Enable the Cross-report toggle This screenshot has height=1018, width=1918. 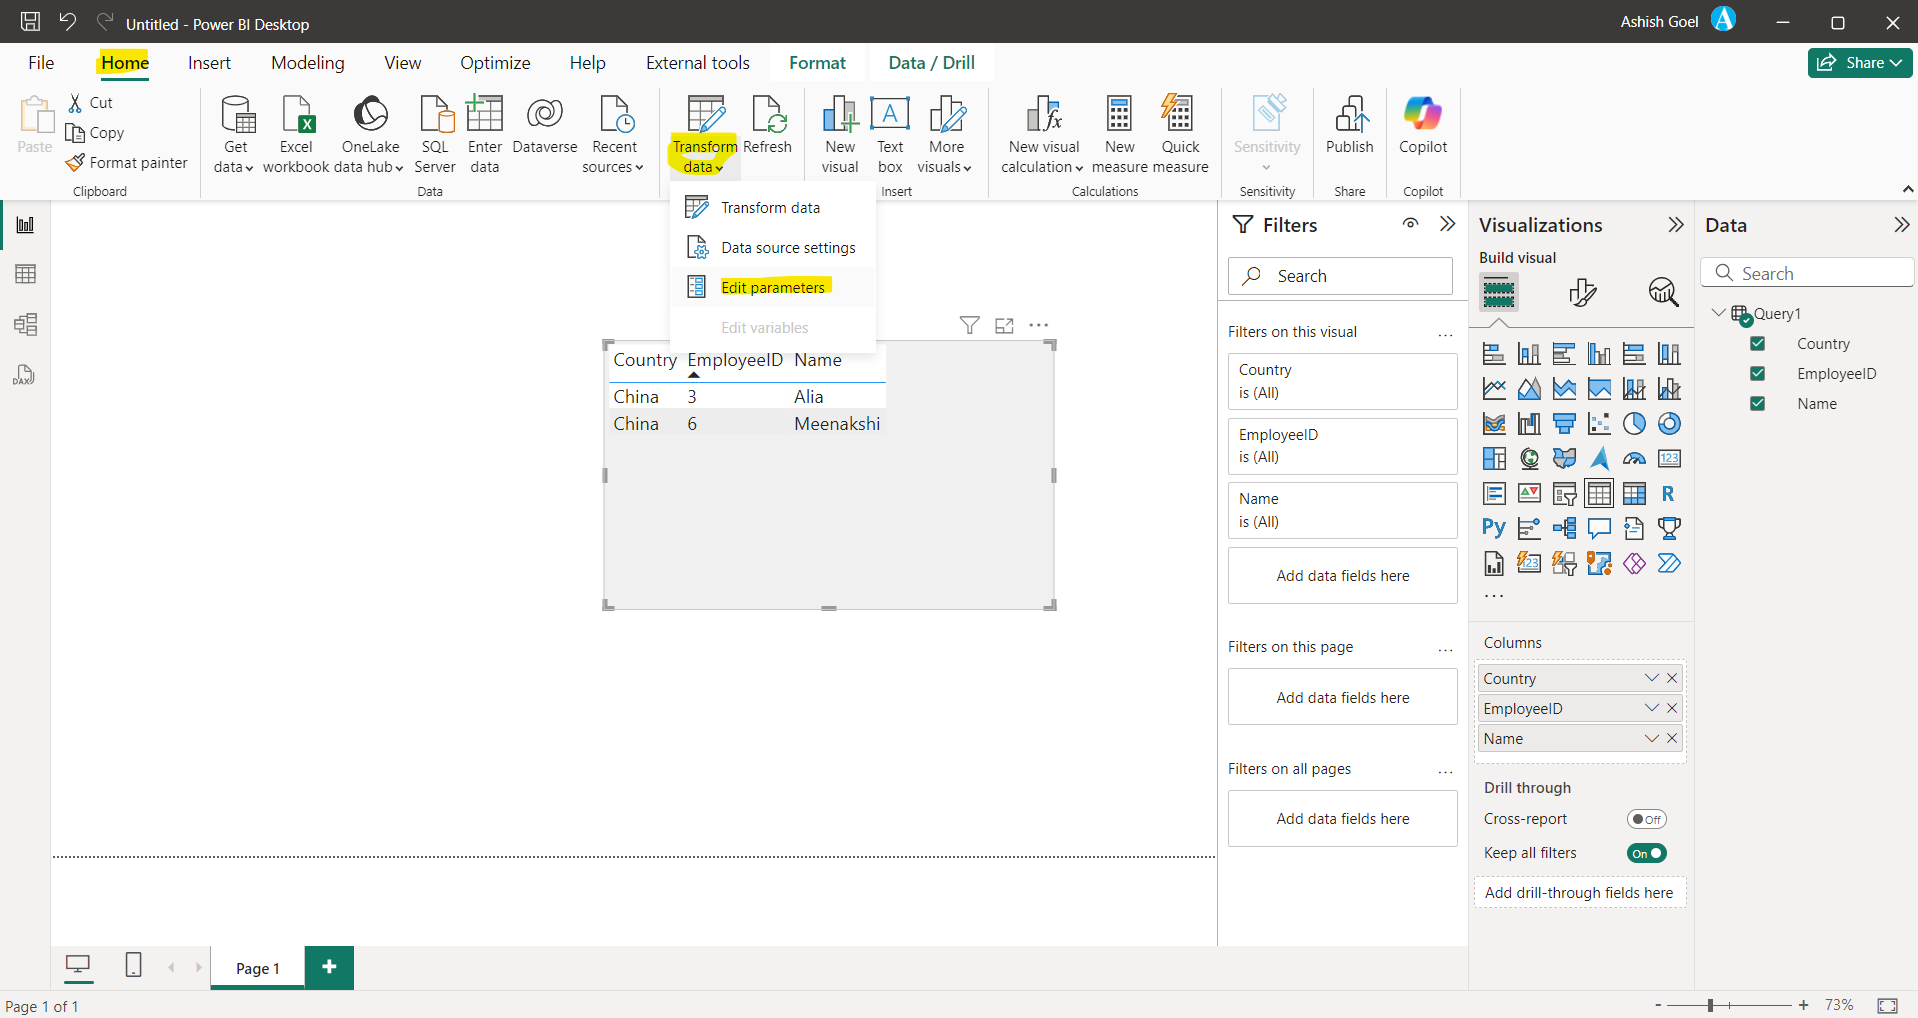(x=1646, y=818)
